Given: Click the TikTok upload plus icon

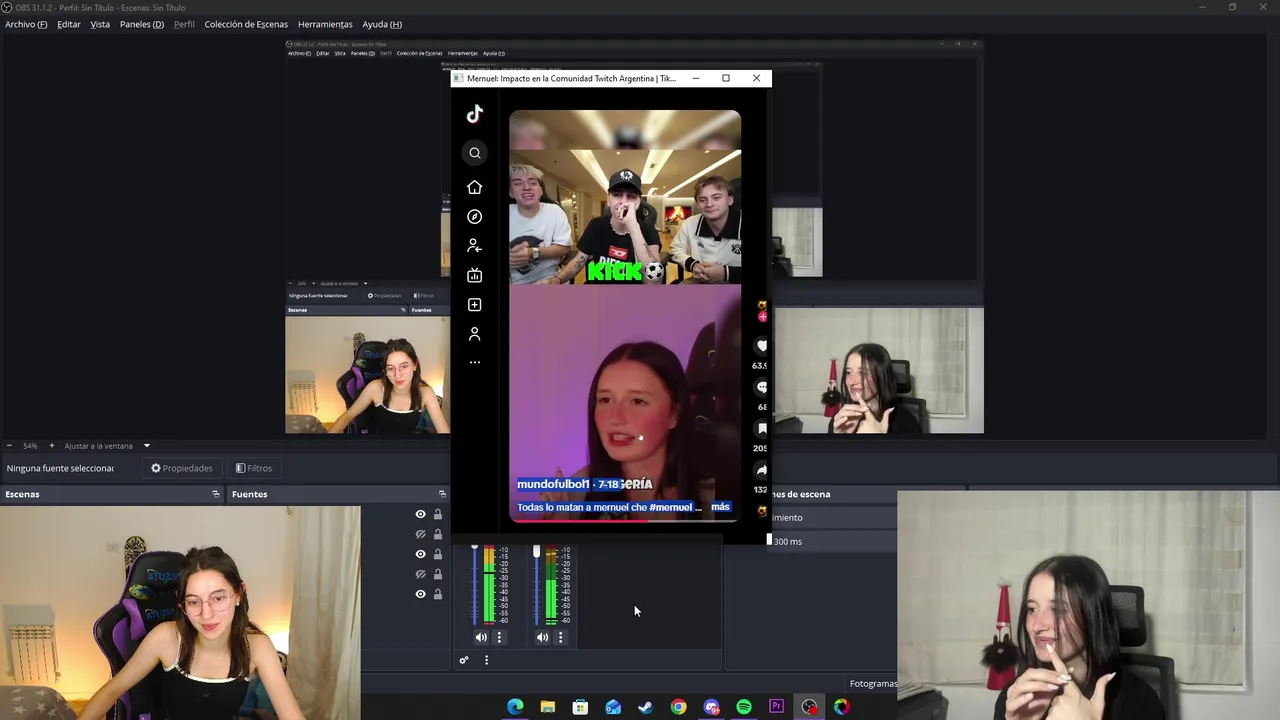Looking at the screenshot, I should 475,305.
